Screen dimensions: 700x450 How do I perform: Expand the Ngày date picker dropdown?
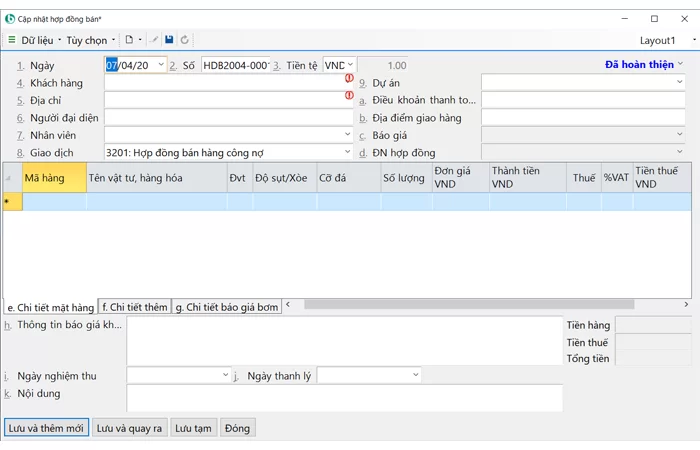pos(161,65)
